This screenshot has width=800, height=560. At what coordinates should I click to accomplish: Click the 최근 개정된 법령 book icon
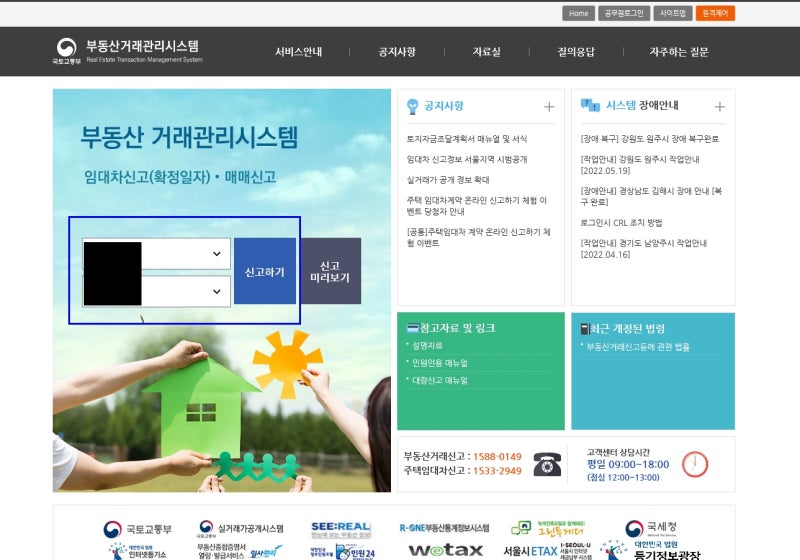tap(585, 328)
